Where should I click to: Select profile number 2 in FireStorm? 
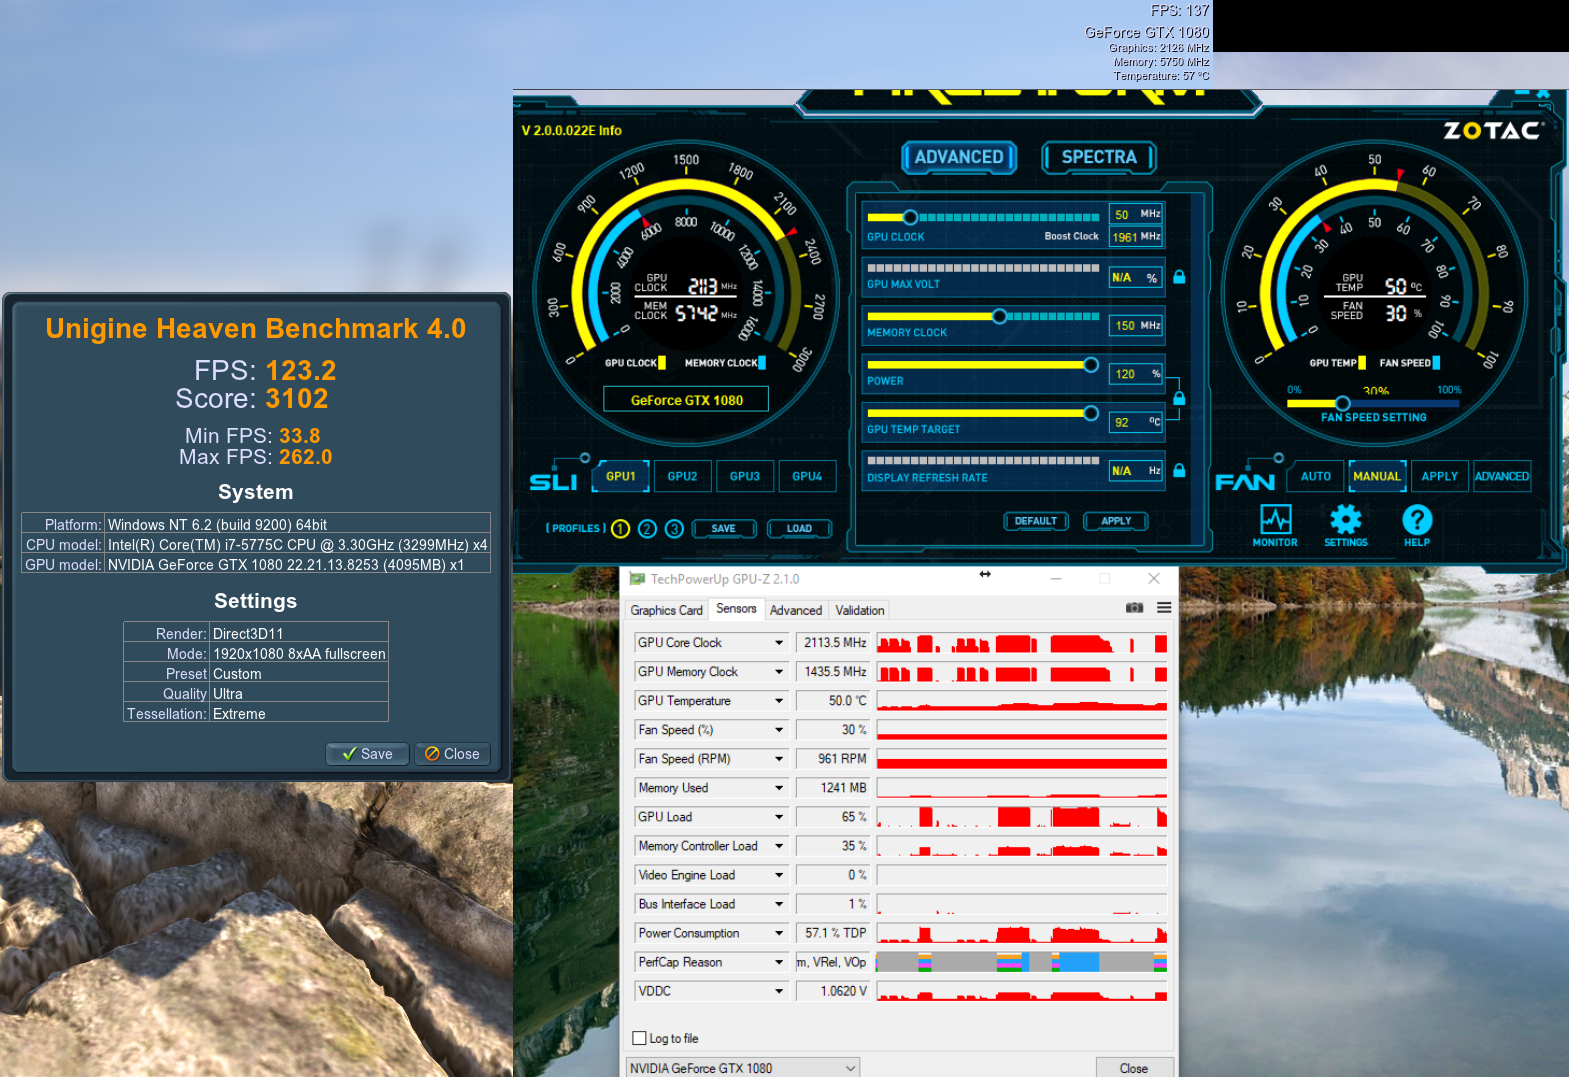(647, 529)
